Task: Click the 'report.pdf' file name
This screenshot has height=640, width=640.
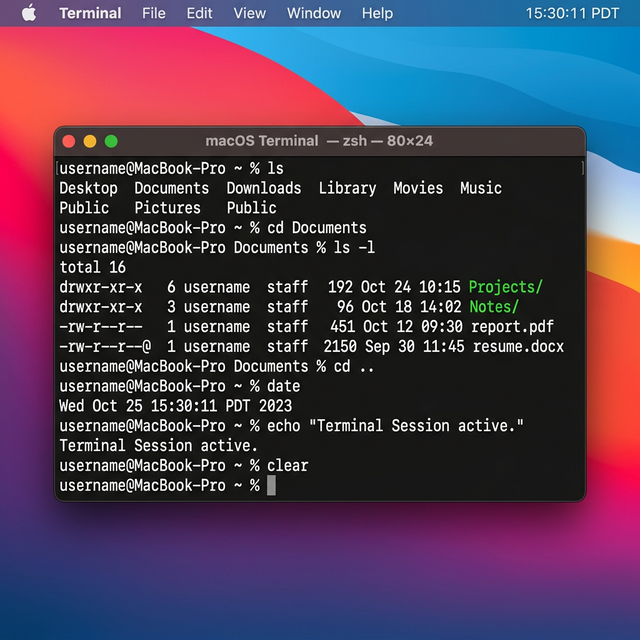Action: [x=512, y=327]
